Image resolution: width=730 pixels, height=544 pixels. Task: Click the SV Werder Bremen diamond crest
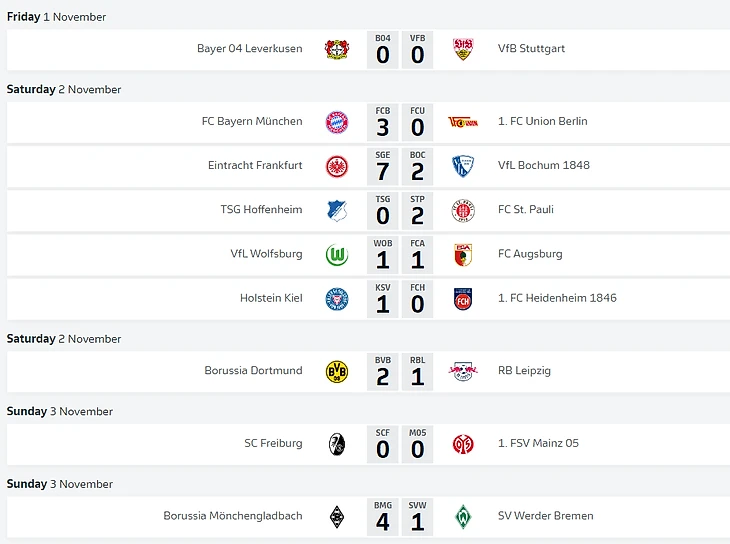[x=463, y=517]
